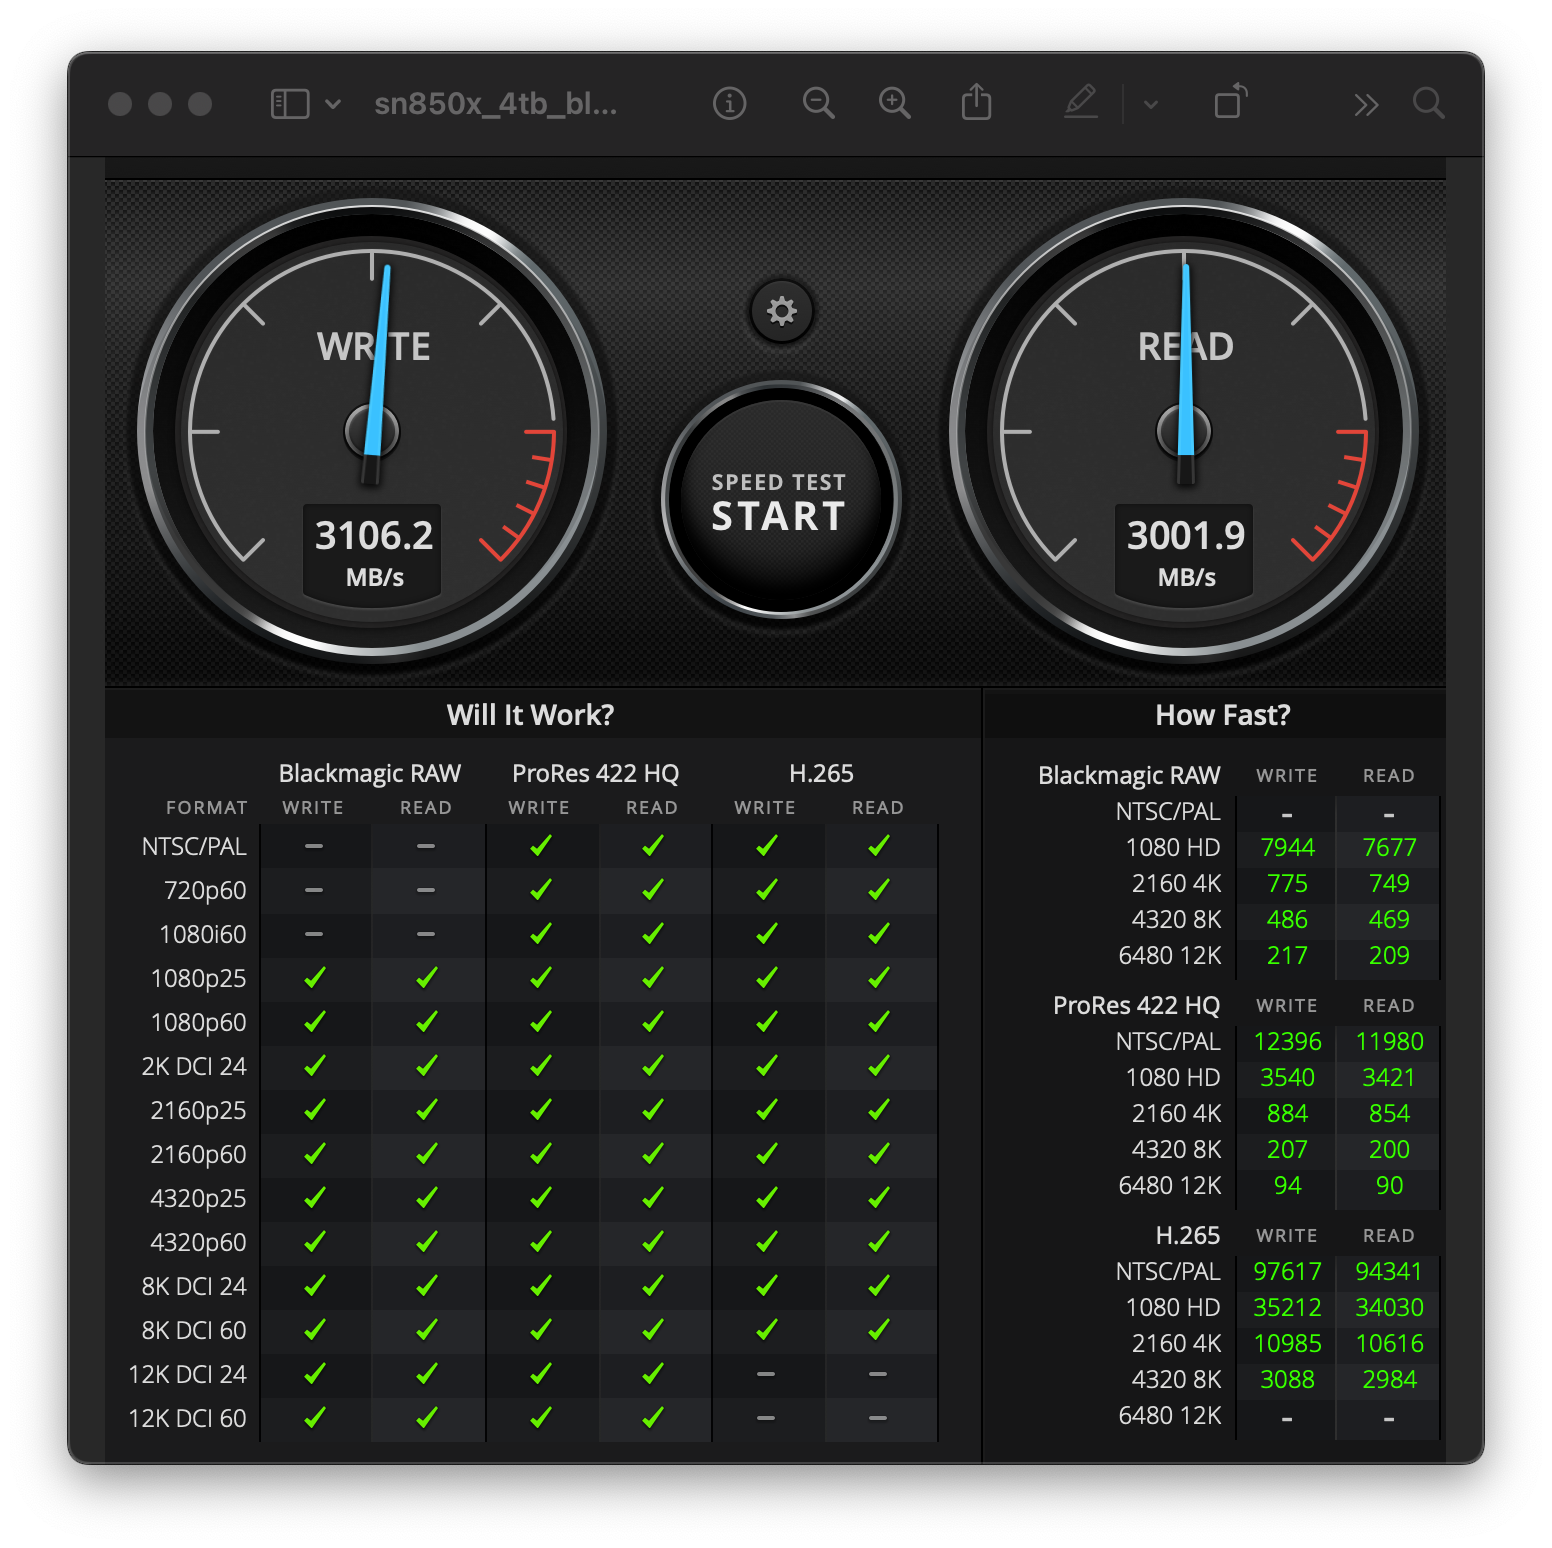
Task: Zoom in with the magnifier plus icon
Action: pyautogui.click(x=894, y=103)
